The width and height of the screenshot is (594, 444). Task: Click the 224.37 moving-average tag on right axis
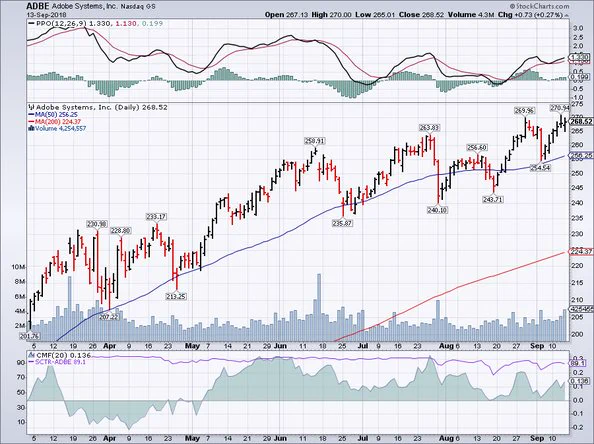(581, 252)
